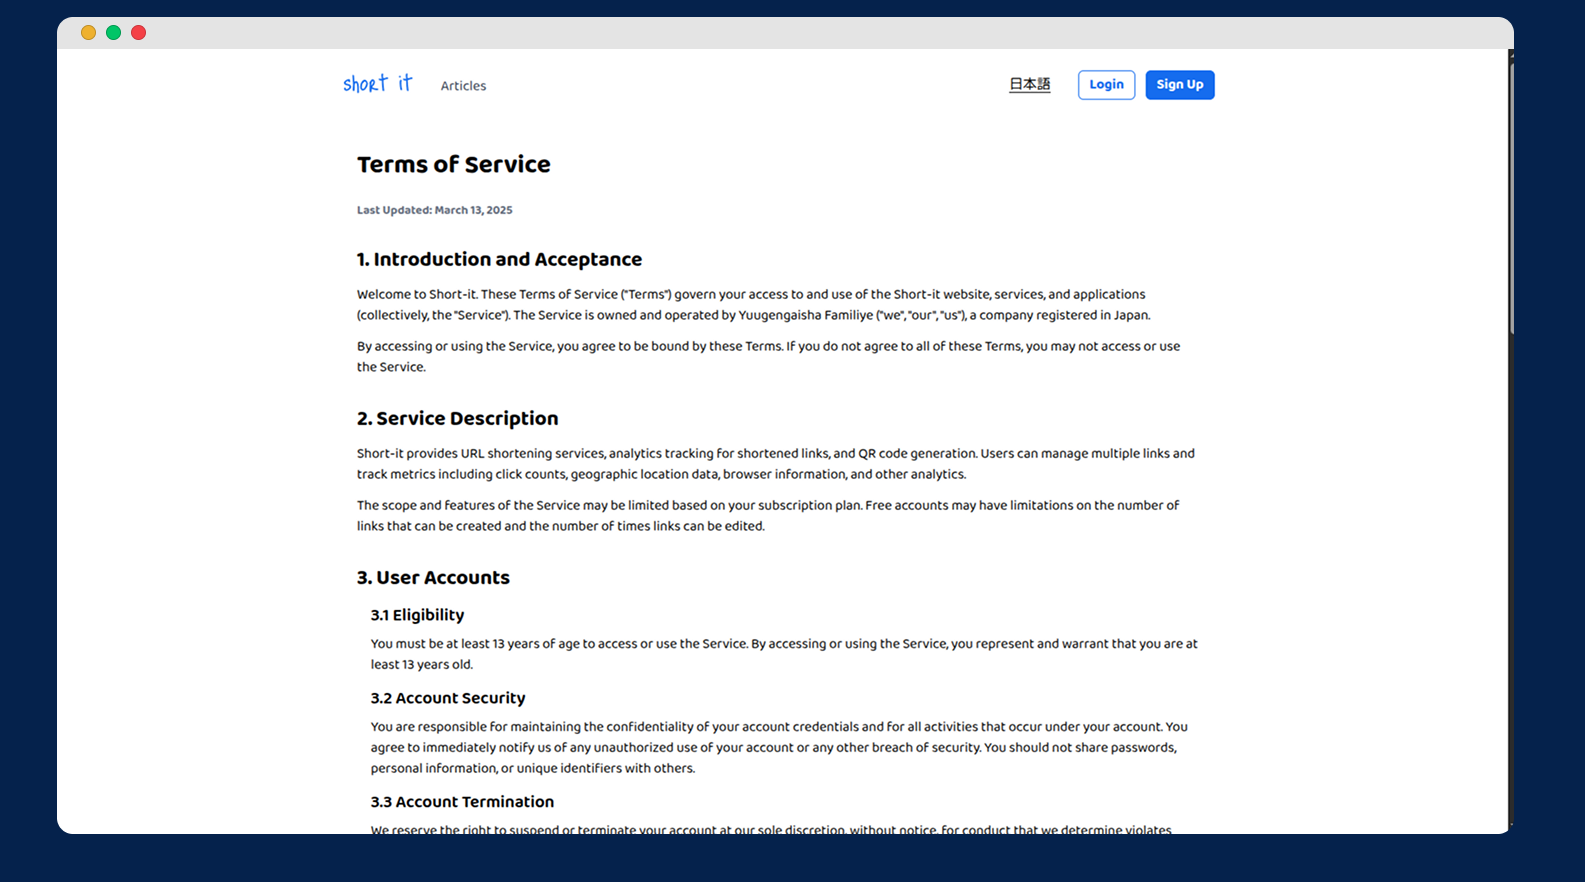Image resolution: width=1585 pixels, height=882 pixels.
Task: Click the "Last Updated: March 13, 2025" text
Action: [434, 210]
